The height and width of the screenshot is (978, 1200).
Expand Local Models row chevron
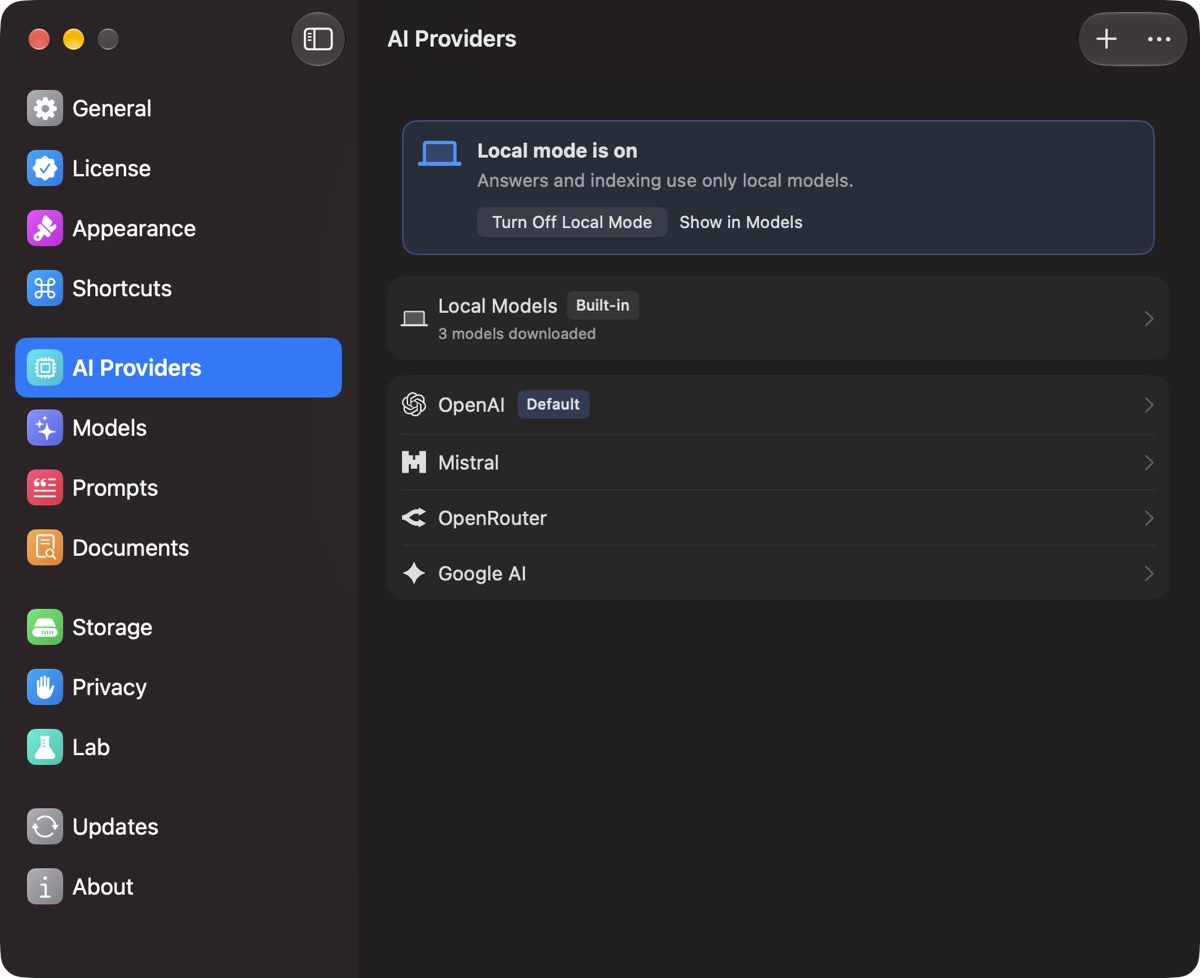tap(1149, 319)
